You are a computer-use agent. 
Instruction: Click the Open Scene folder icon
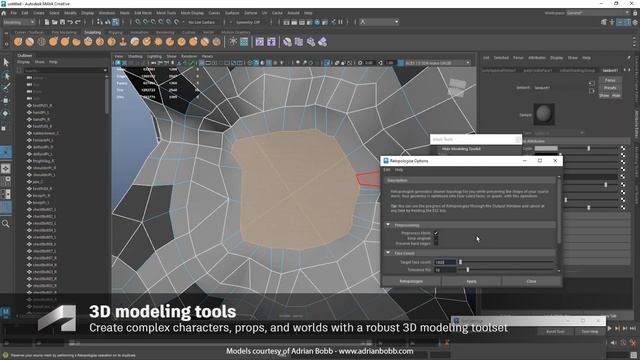tap(54, 22)
